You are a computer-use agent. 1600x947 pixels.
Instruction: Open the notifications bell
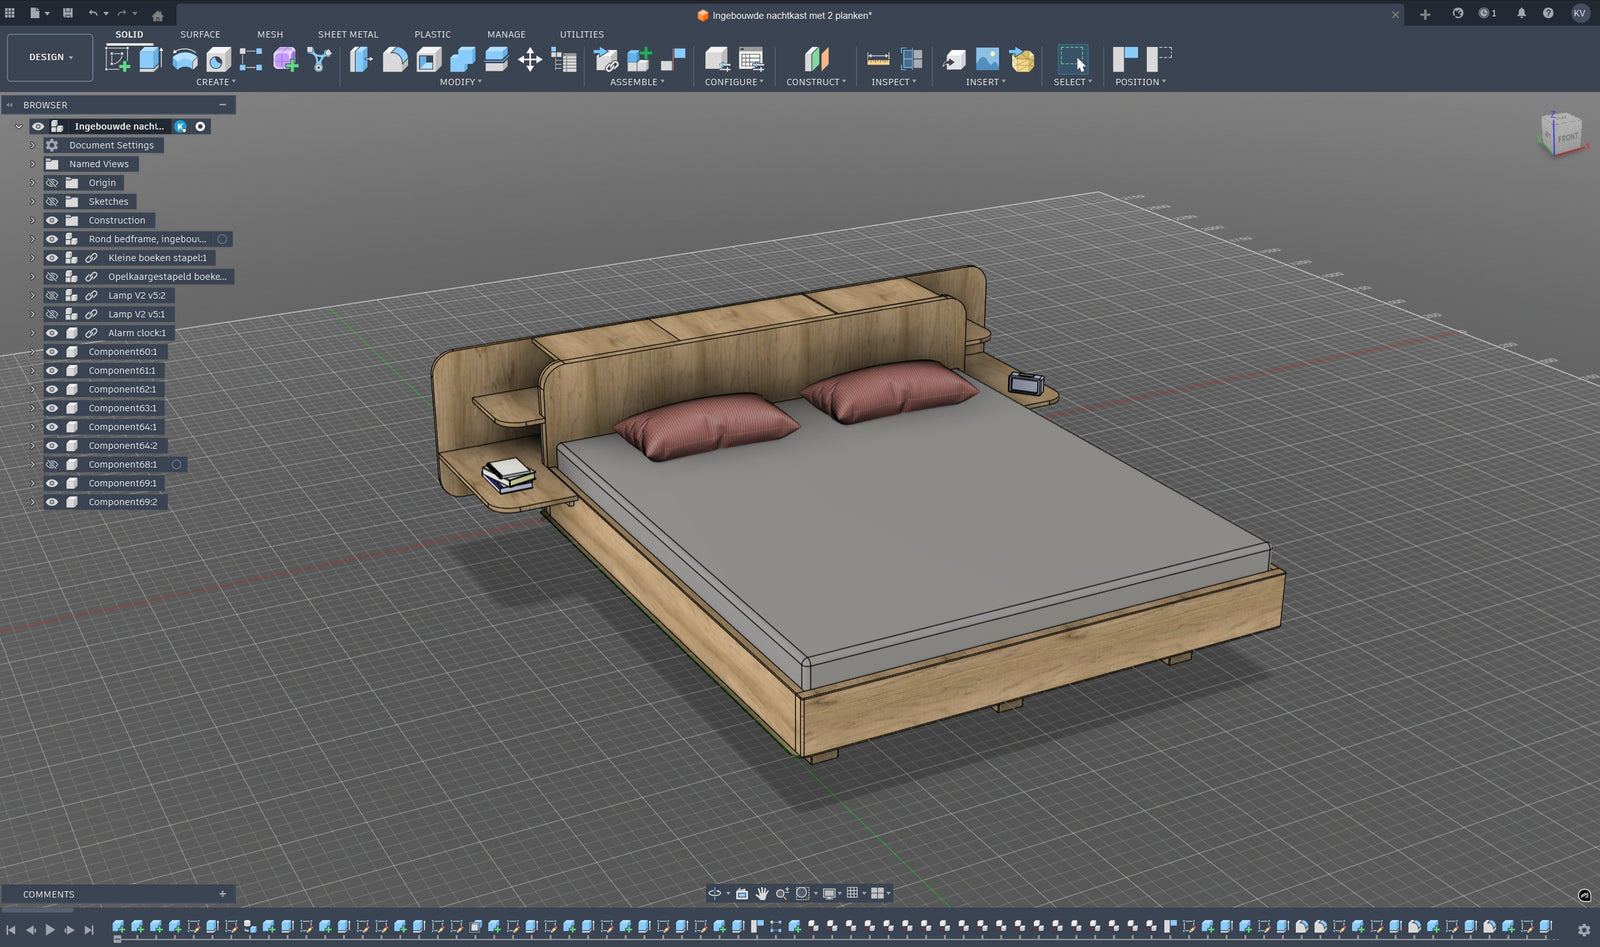[x=1521, y=14]
